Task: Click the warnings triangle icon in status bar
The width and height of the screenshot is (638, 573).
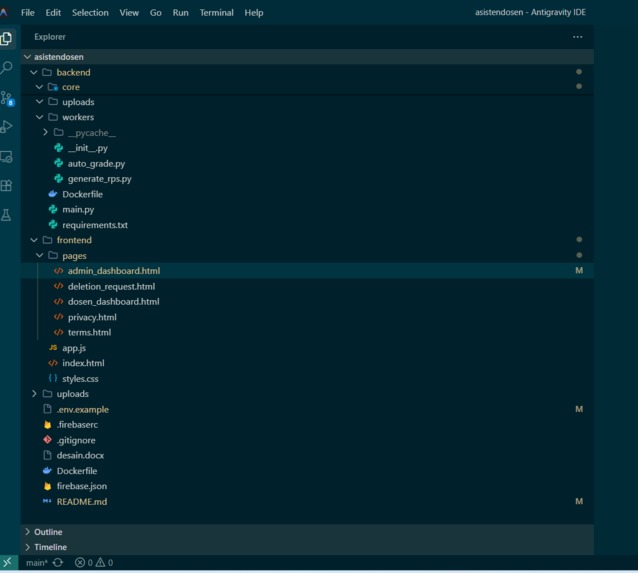Action: [101, 562]
